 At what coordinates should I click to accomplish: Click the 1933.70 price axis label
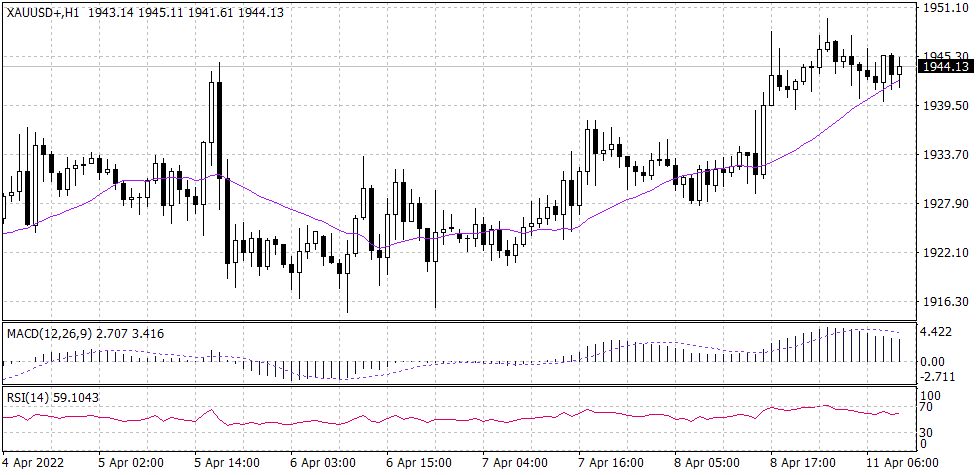click(x=944, y=154)
